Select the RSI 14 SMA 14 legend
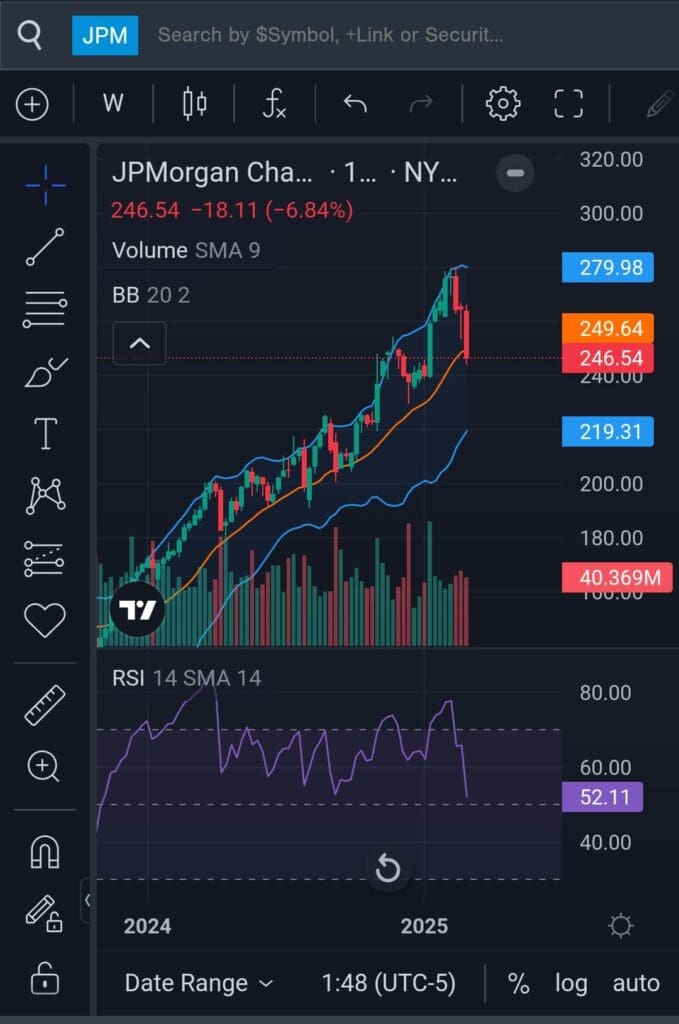The width and height of the screenshot is (679, 1024). 187,678
